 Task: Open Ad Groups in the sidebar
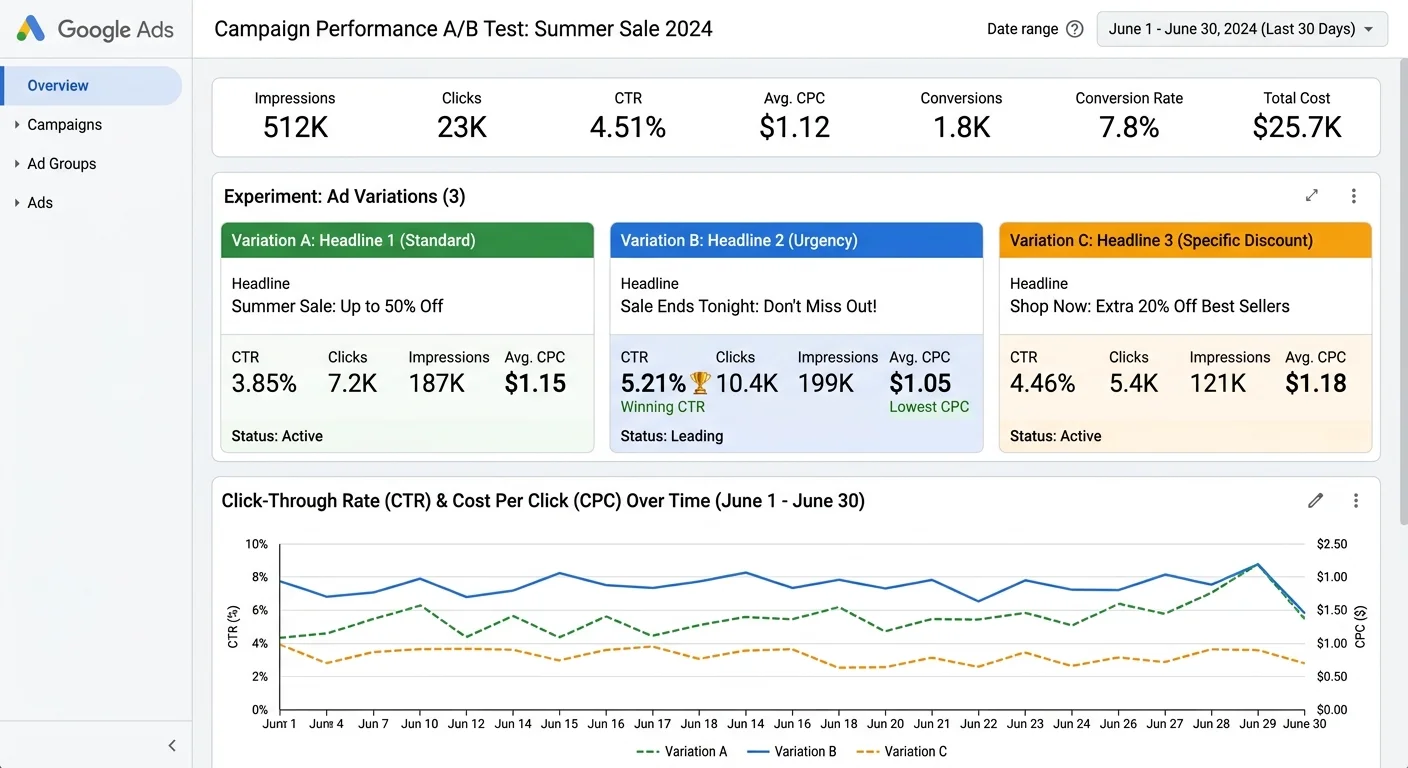(62, 164)
